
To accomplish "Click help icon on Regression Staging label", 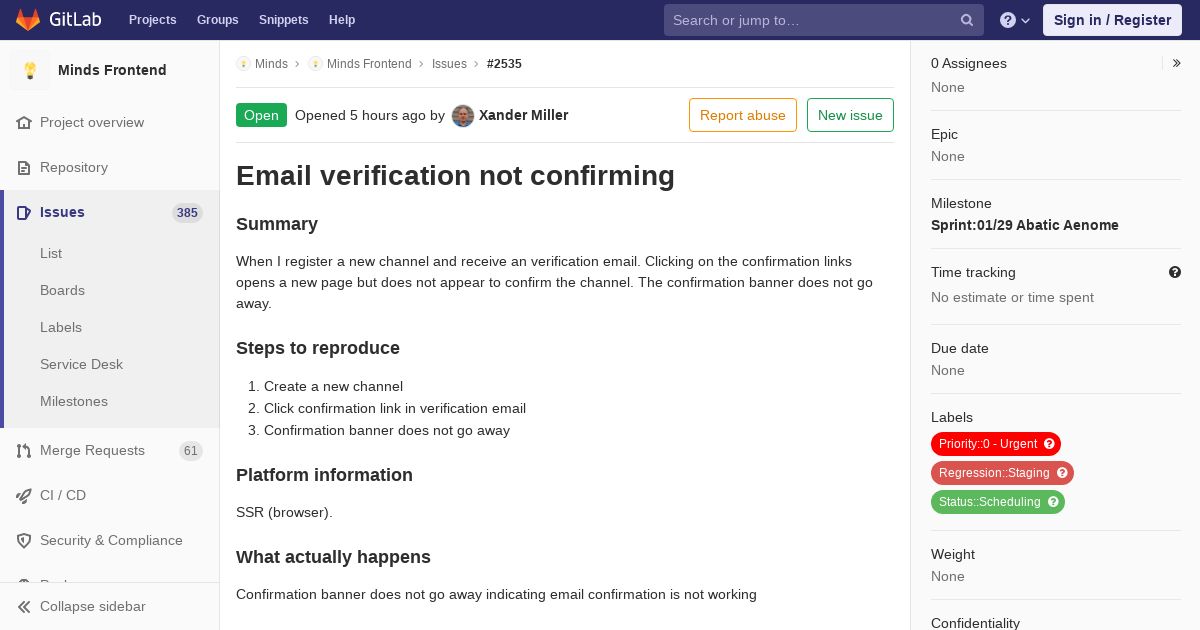I will (x=1062, y=473).
